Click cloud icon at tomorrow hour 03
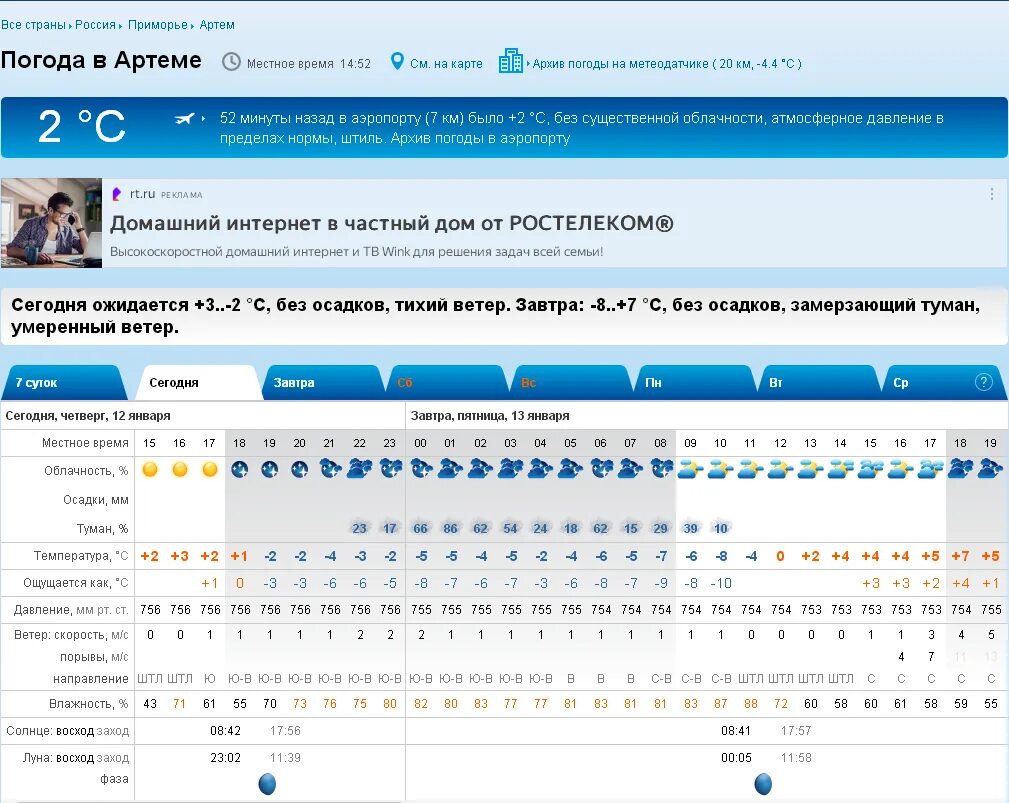 click(x=510, y=469)
